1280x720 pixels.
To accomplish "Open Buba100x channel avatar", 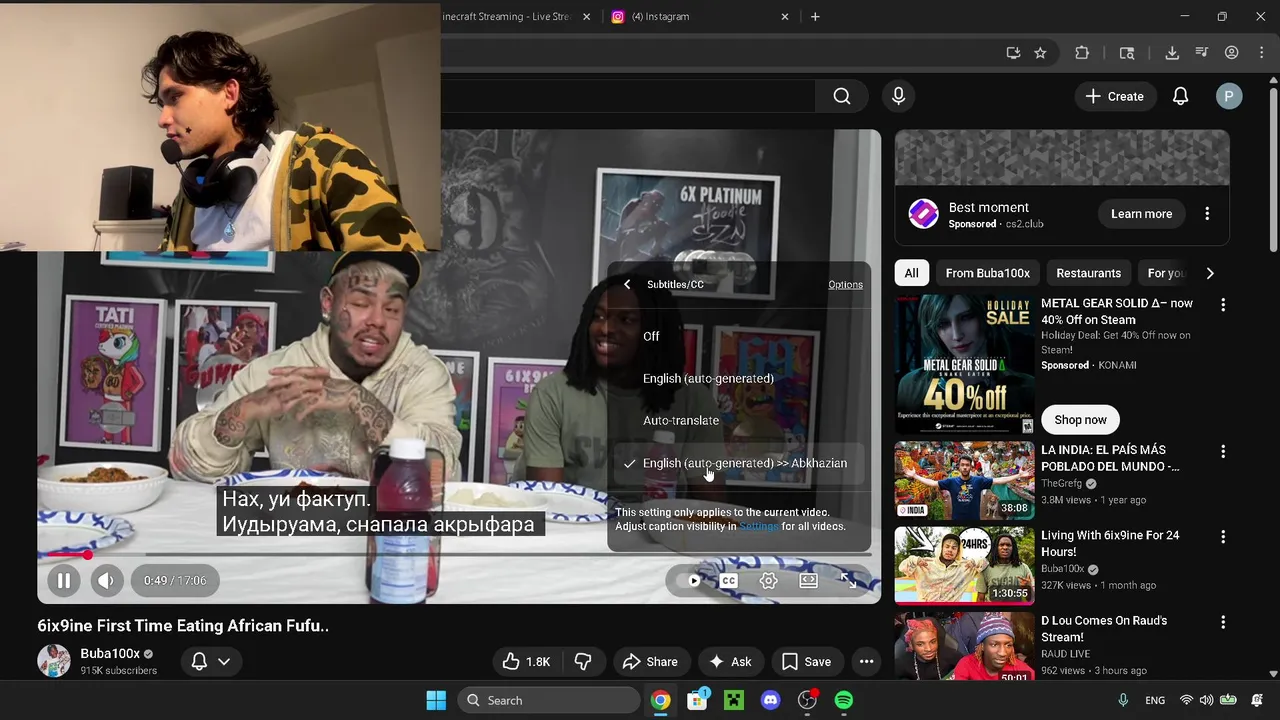I will click(54, 661).
